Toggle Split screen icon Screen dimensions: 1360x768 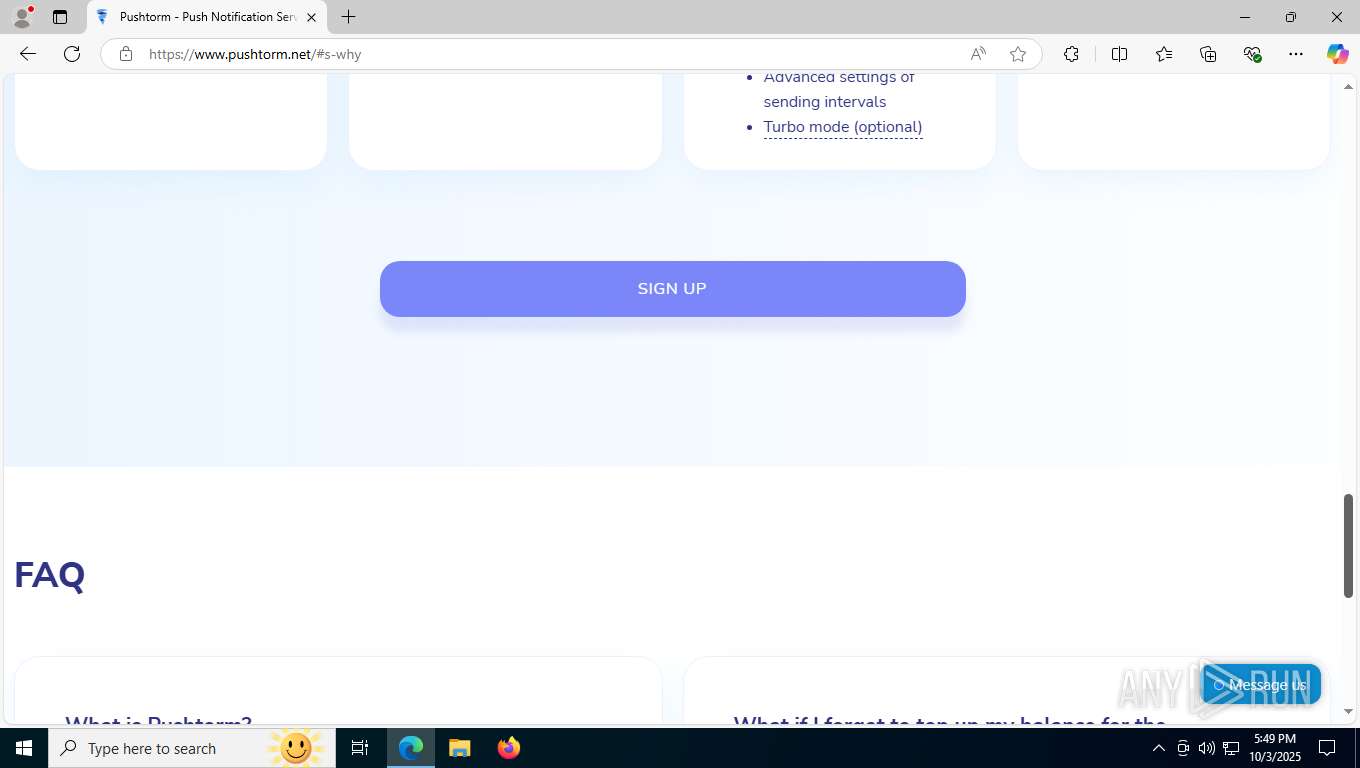[1119, 54]
